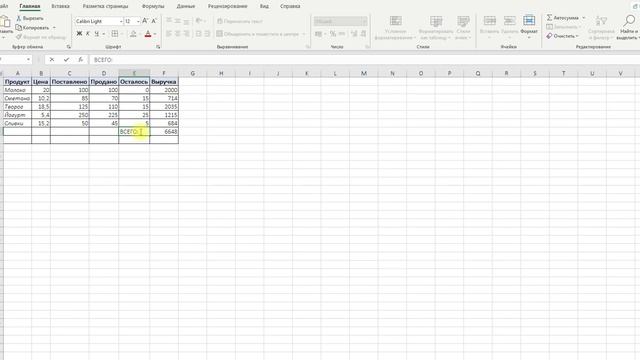Click the increase decimal icon
The image size is (640, 360).
click(x=353, y=33)
